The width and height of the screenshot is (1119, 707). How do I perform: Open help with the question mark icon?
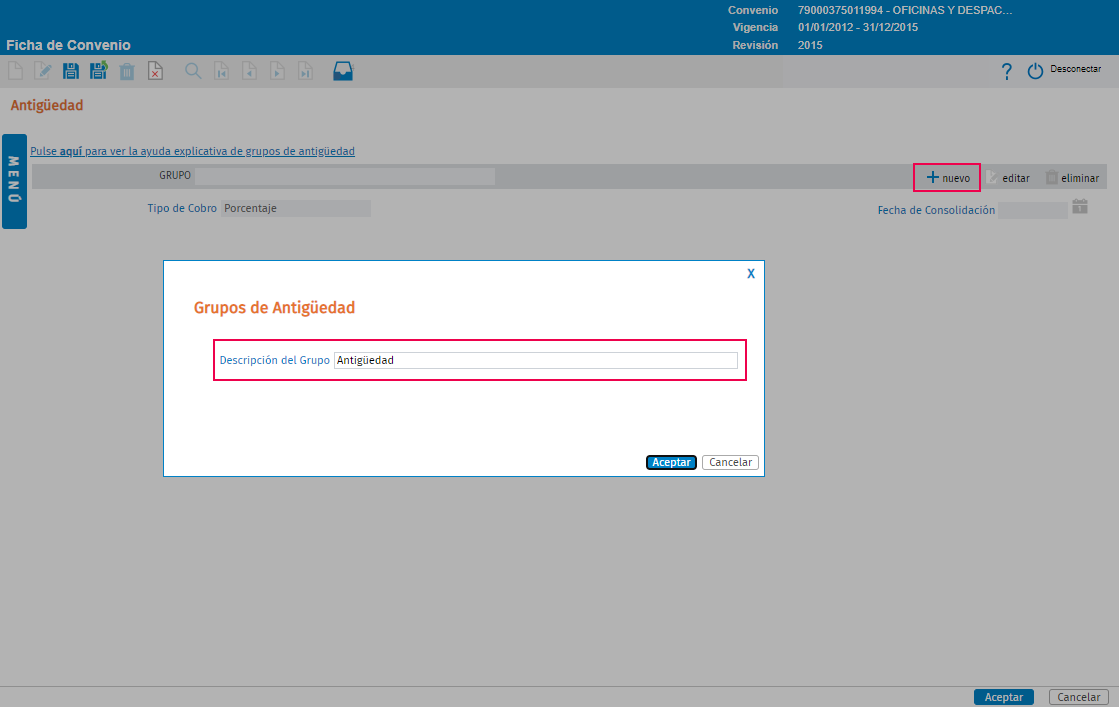click(x=1006, y=71)
